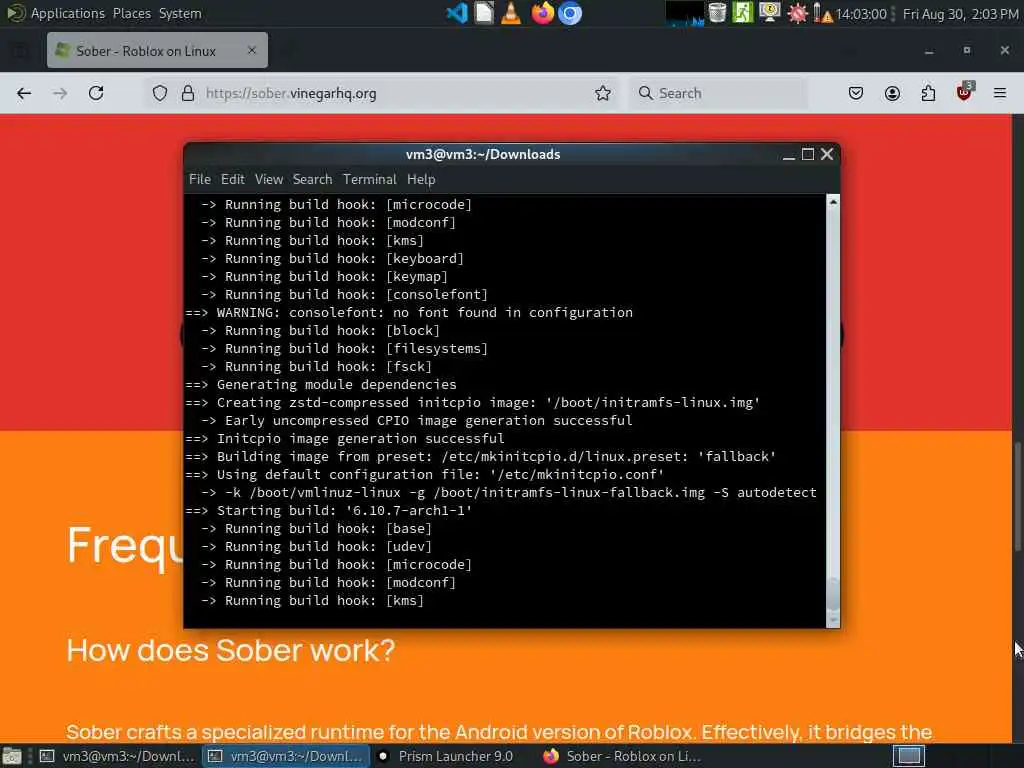The height and width of the screenshot is (768, 1024).
Task: Click "Early uncompressed CPIO image generation successful" line
Action: pos(416,420)
